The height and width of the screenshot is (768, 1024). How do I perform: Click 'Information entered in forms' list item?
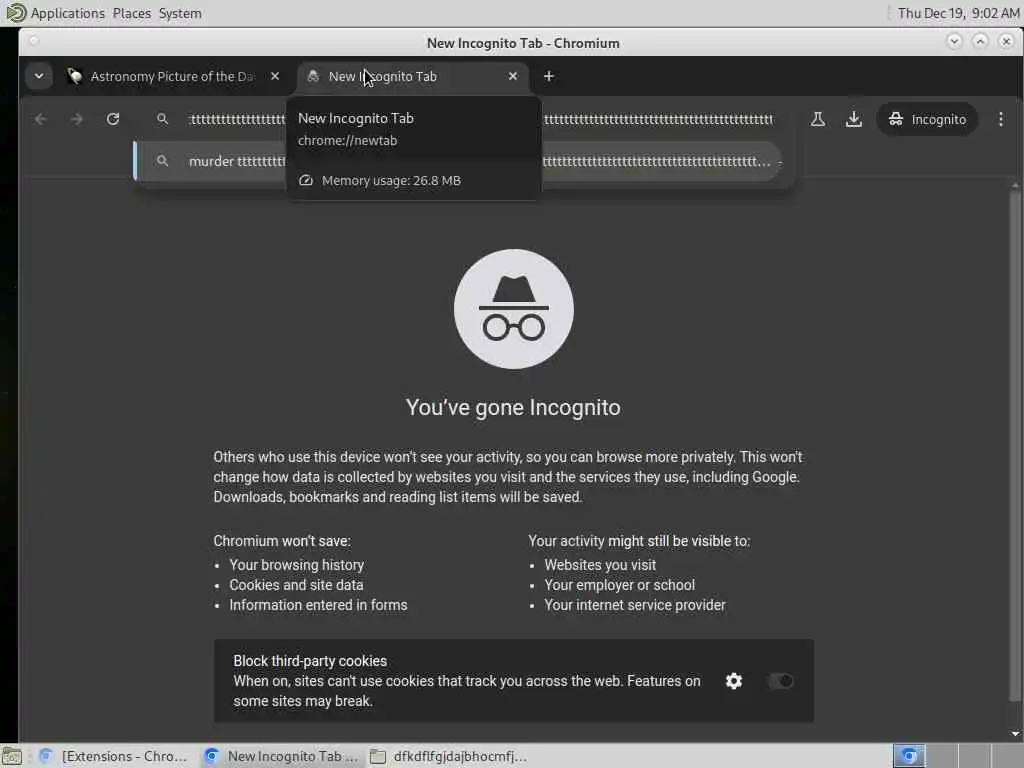point(318,605)
